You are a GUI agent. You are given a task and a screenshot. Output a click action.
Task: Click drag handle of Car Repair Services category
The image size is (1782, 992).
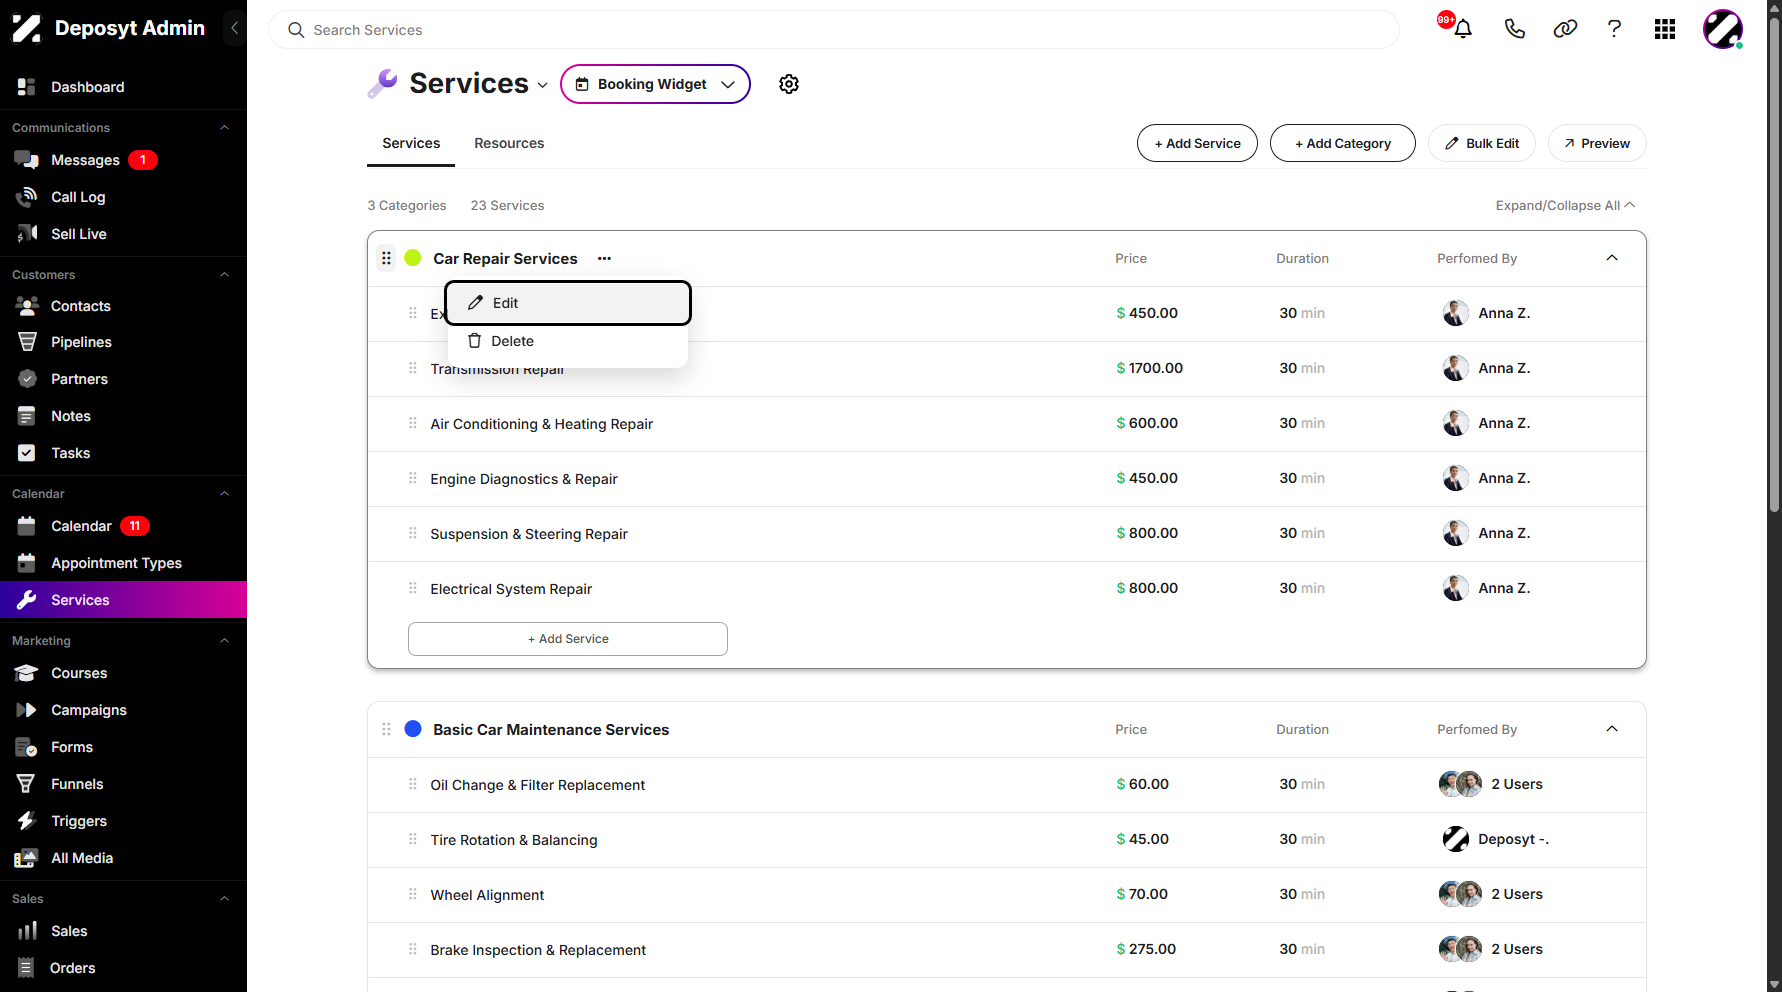pyautogui.click(x=386, y=258)
